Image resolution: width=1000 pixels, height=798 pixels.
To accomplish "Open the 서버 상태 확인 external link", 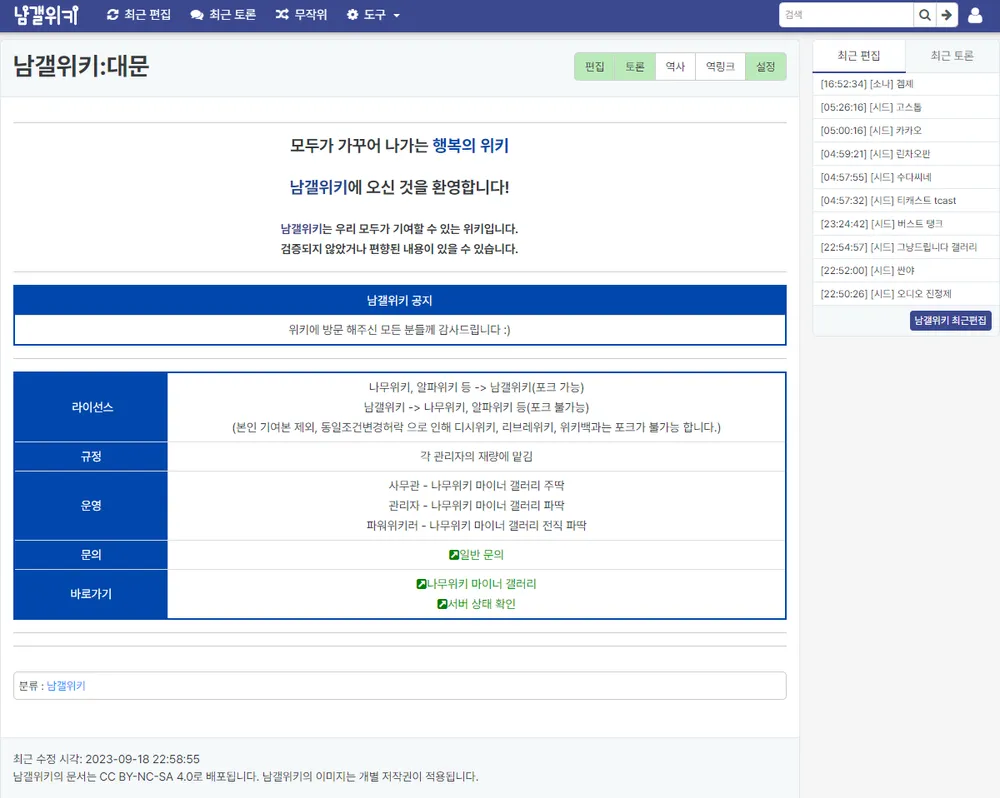I will tap(476, 604).
